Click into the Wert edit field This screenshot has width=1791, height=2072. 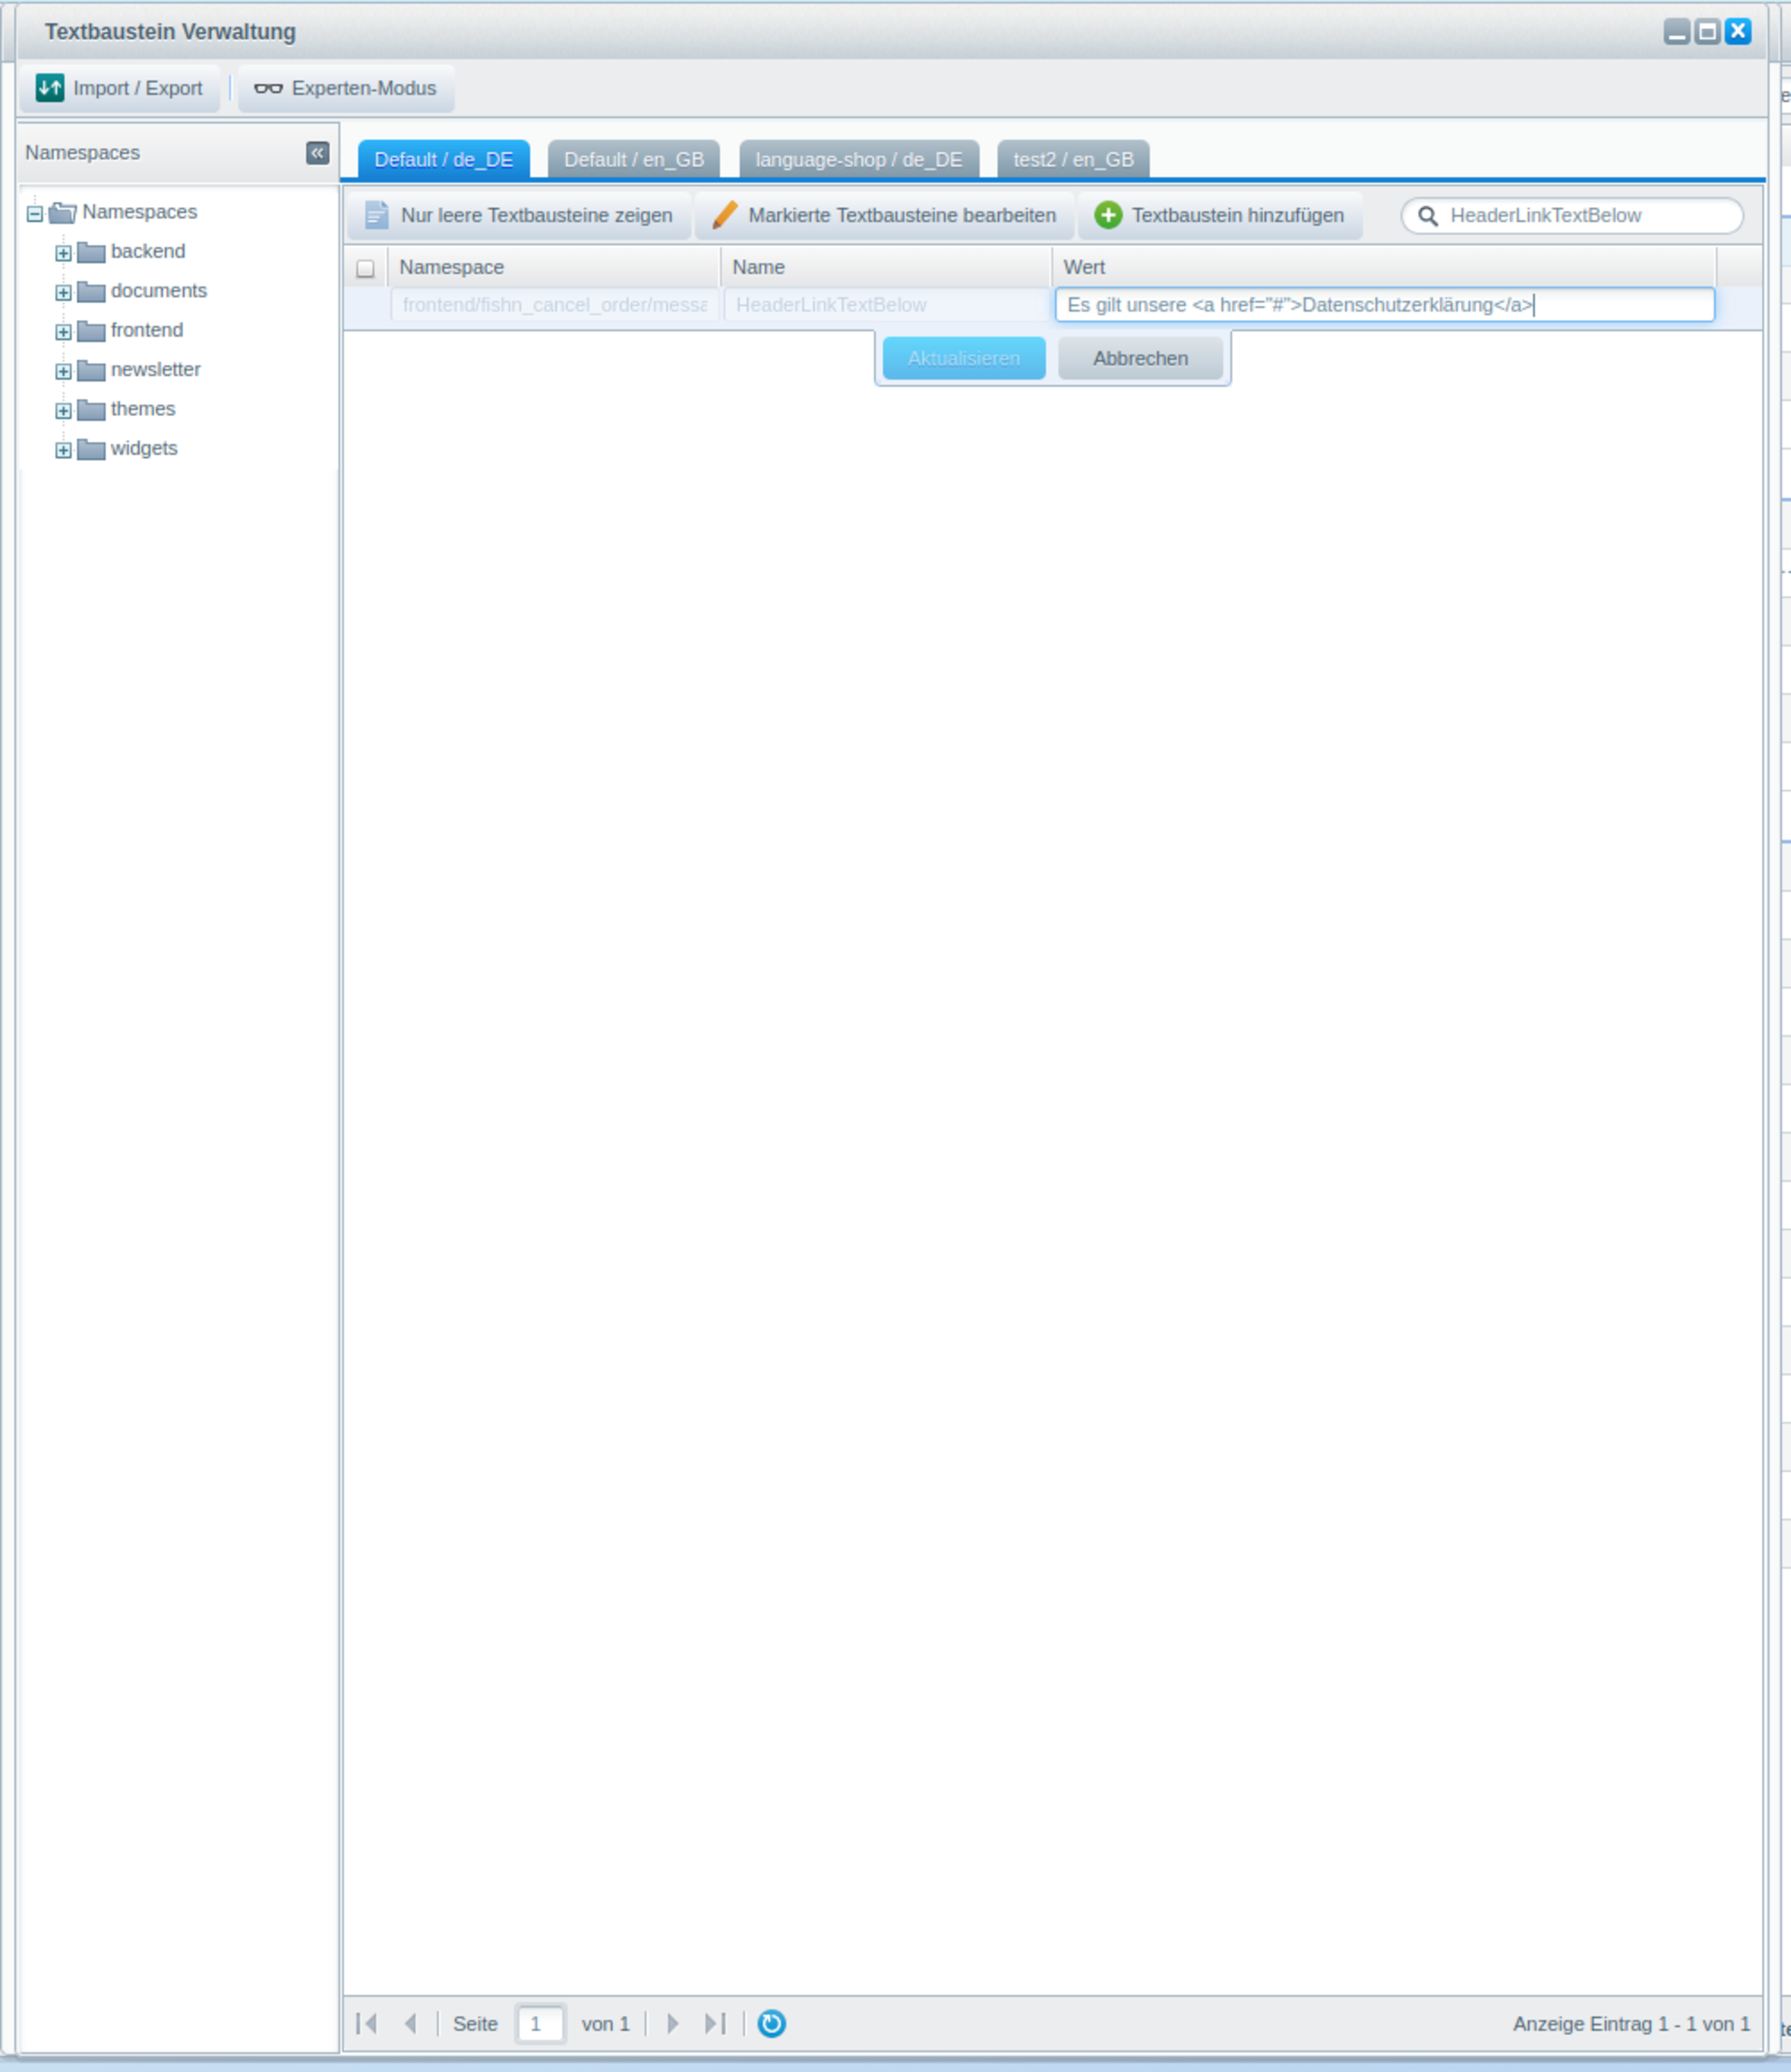pos(1385,305)
